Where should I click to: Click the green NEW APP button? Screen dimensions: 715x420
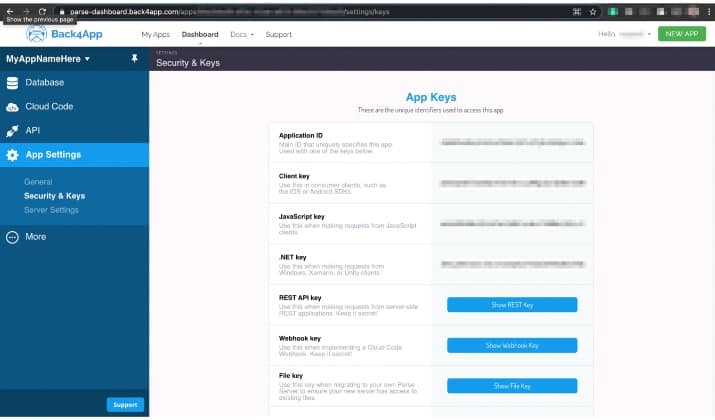click(x=682, y=34)
